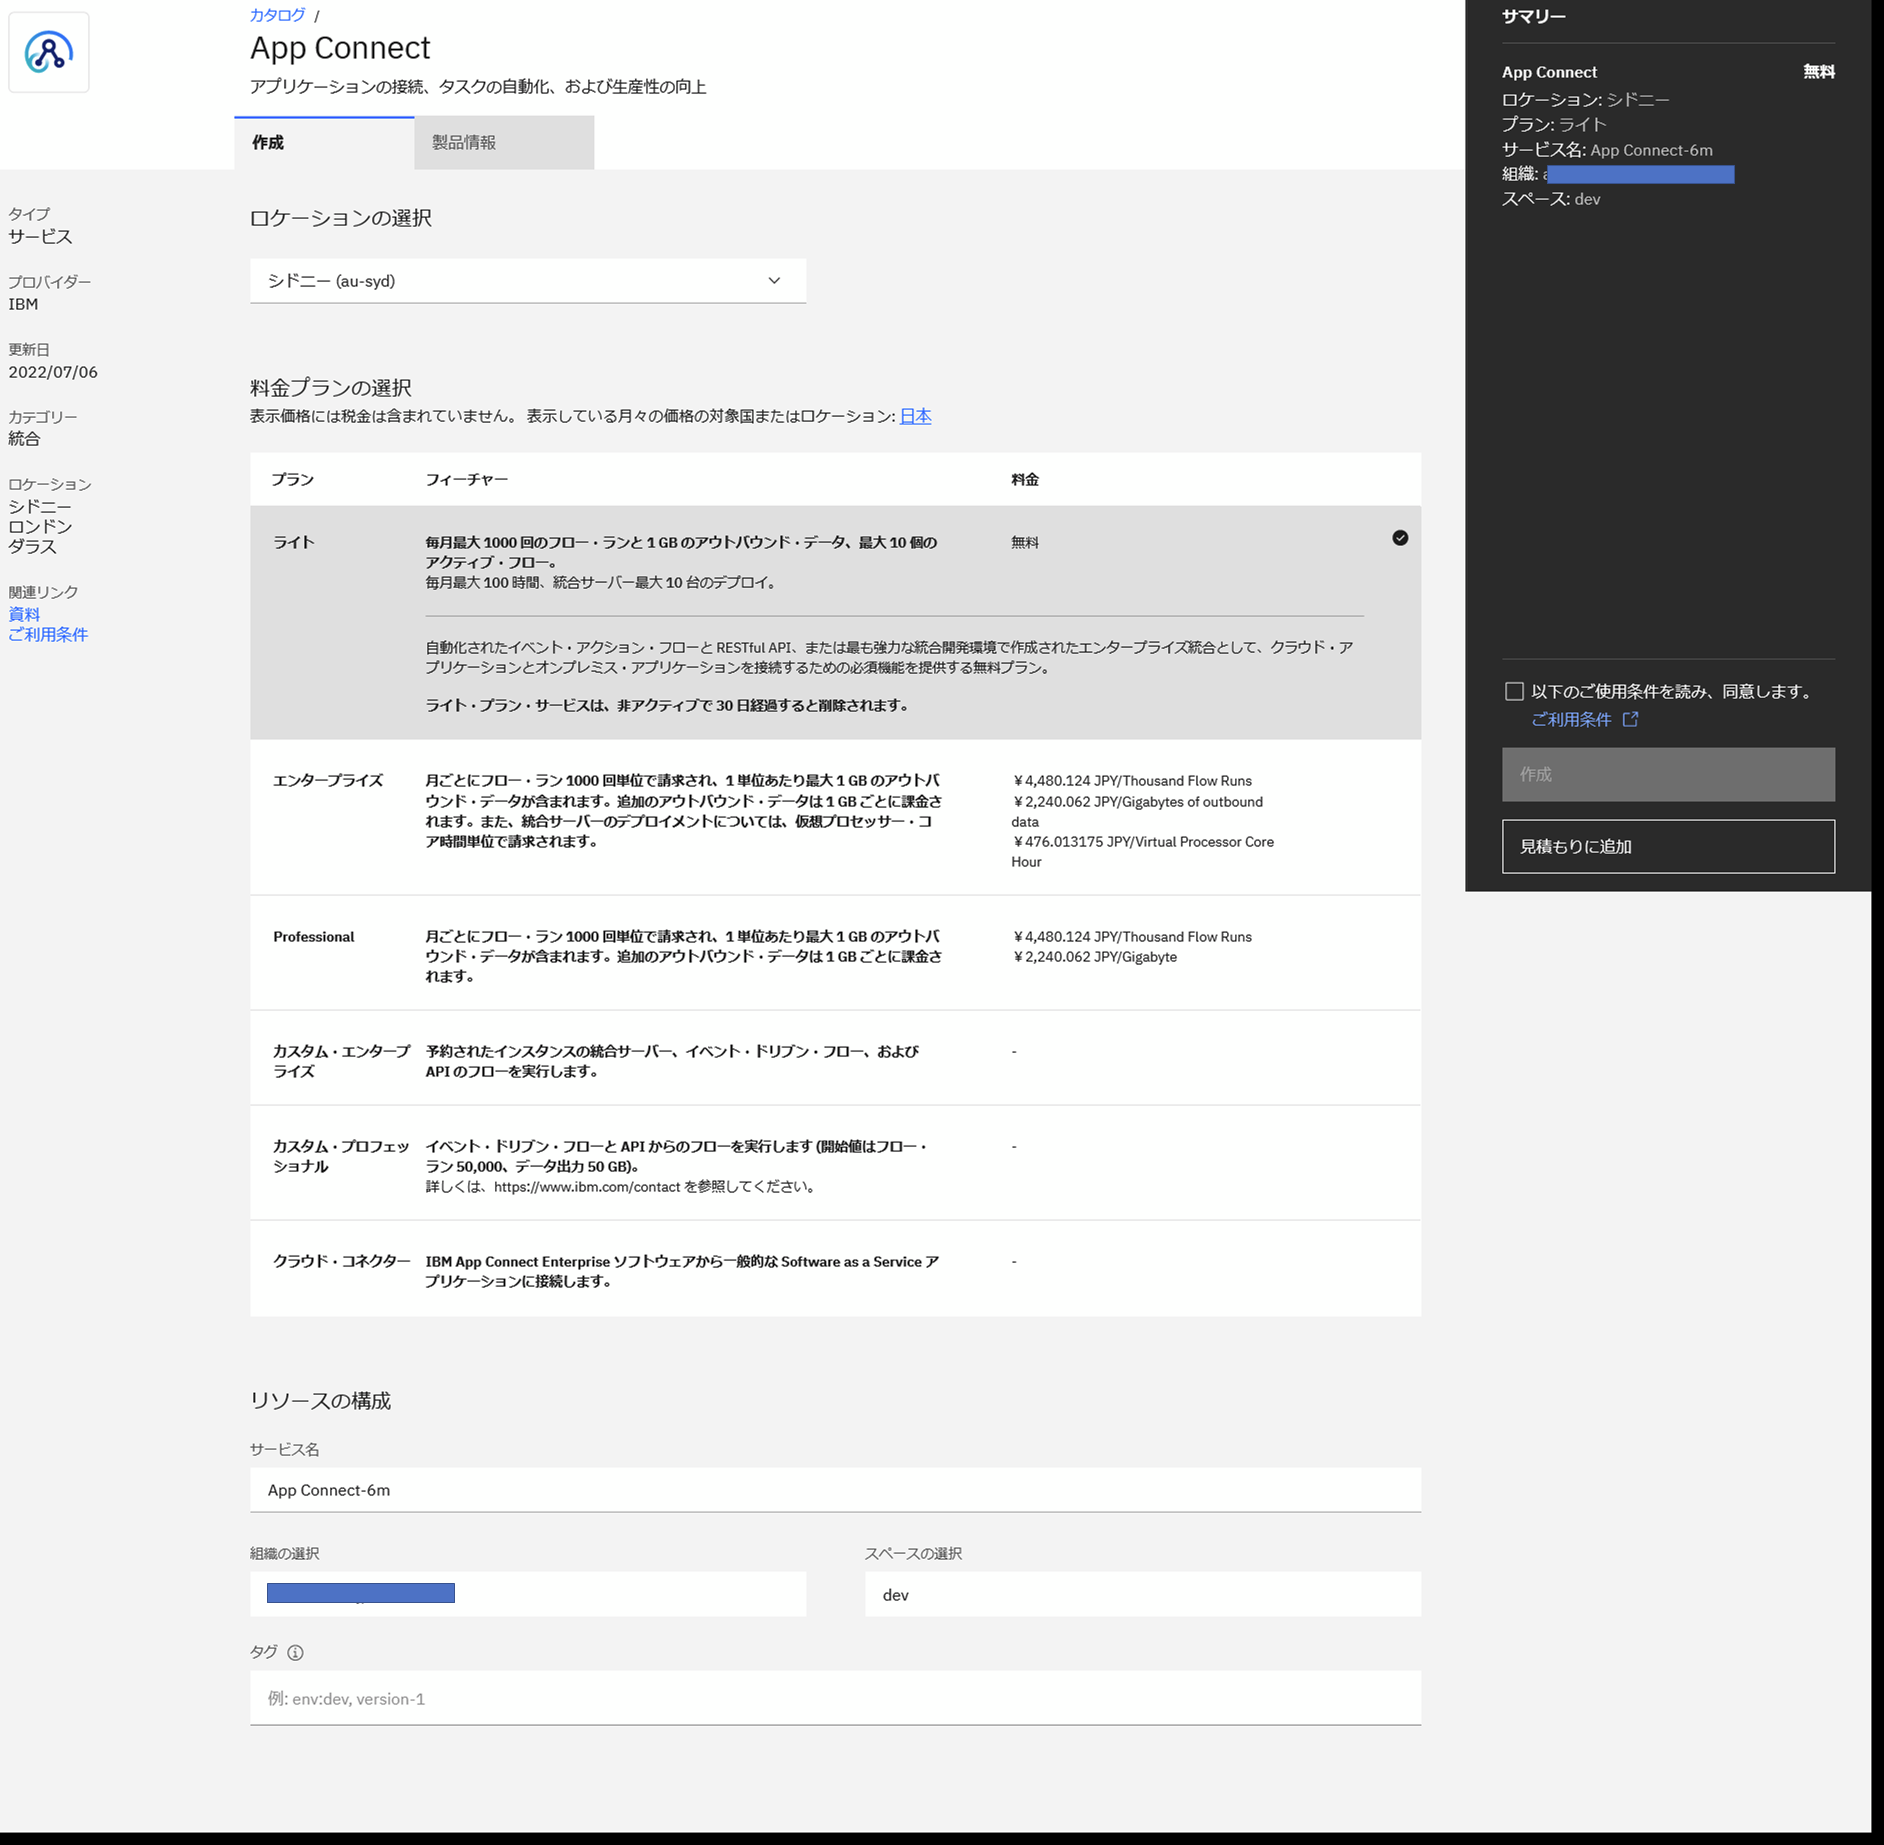Image resolution: width=1884 pixels, height=1845 pixels.
Task: Open the location dropdown シドニー (au-syd)
Action: point(528,281)
